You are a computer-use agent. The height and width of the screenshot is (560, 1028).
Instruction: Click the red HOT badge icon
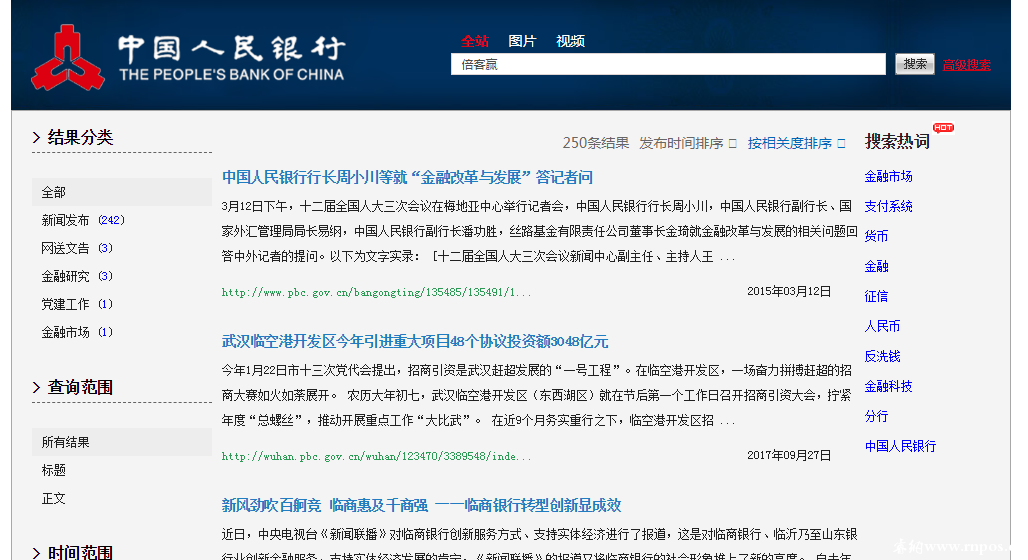[943, 128]
